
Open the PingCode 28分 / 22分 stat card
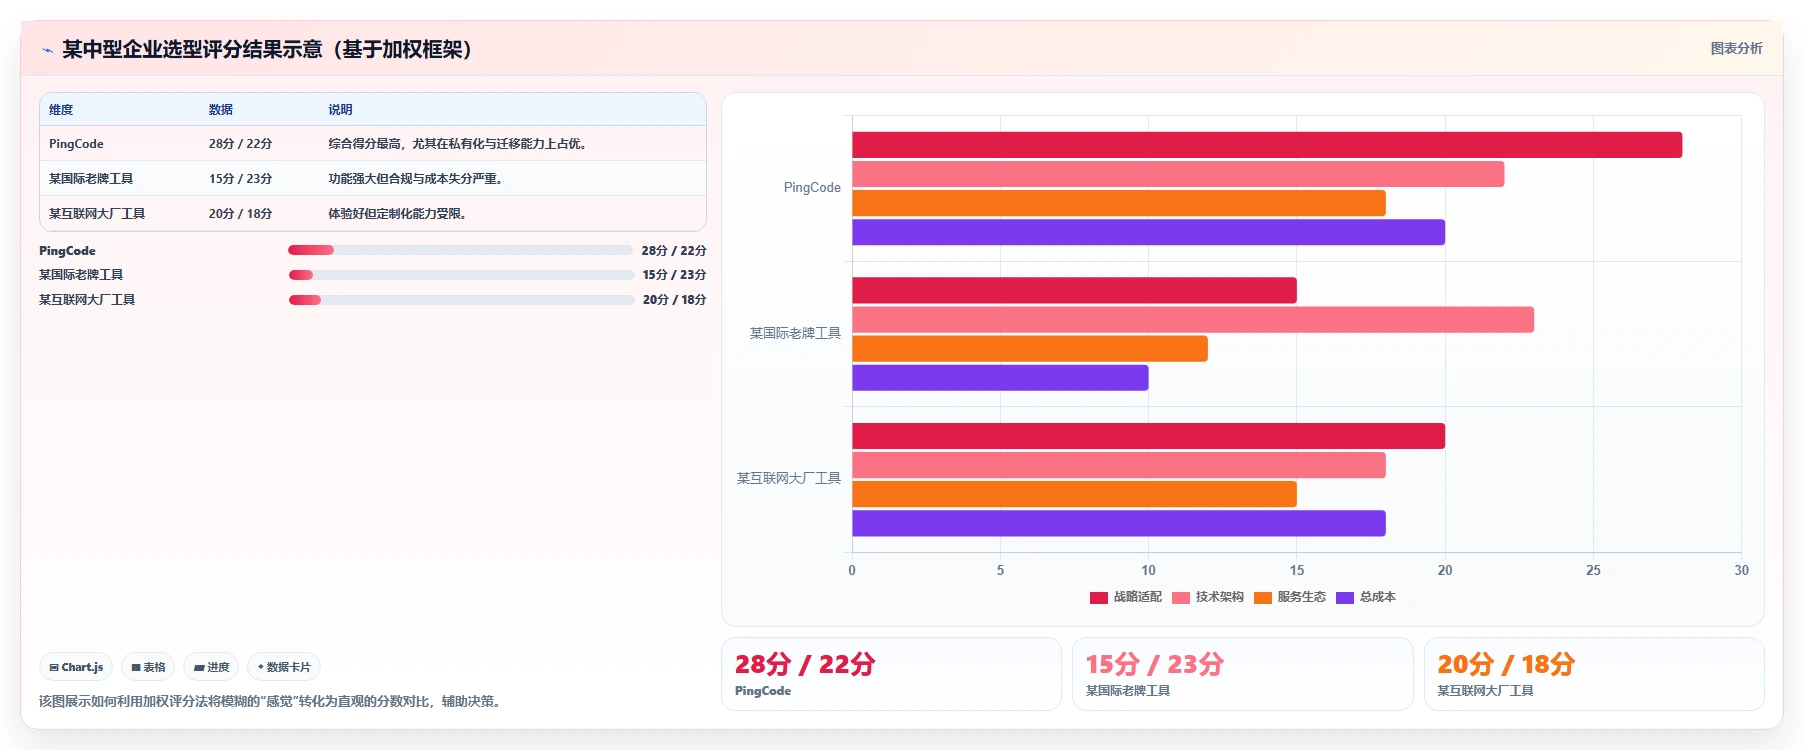pyautogui.click(x=891, y=674)
